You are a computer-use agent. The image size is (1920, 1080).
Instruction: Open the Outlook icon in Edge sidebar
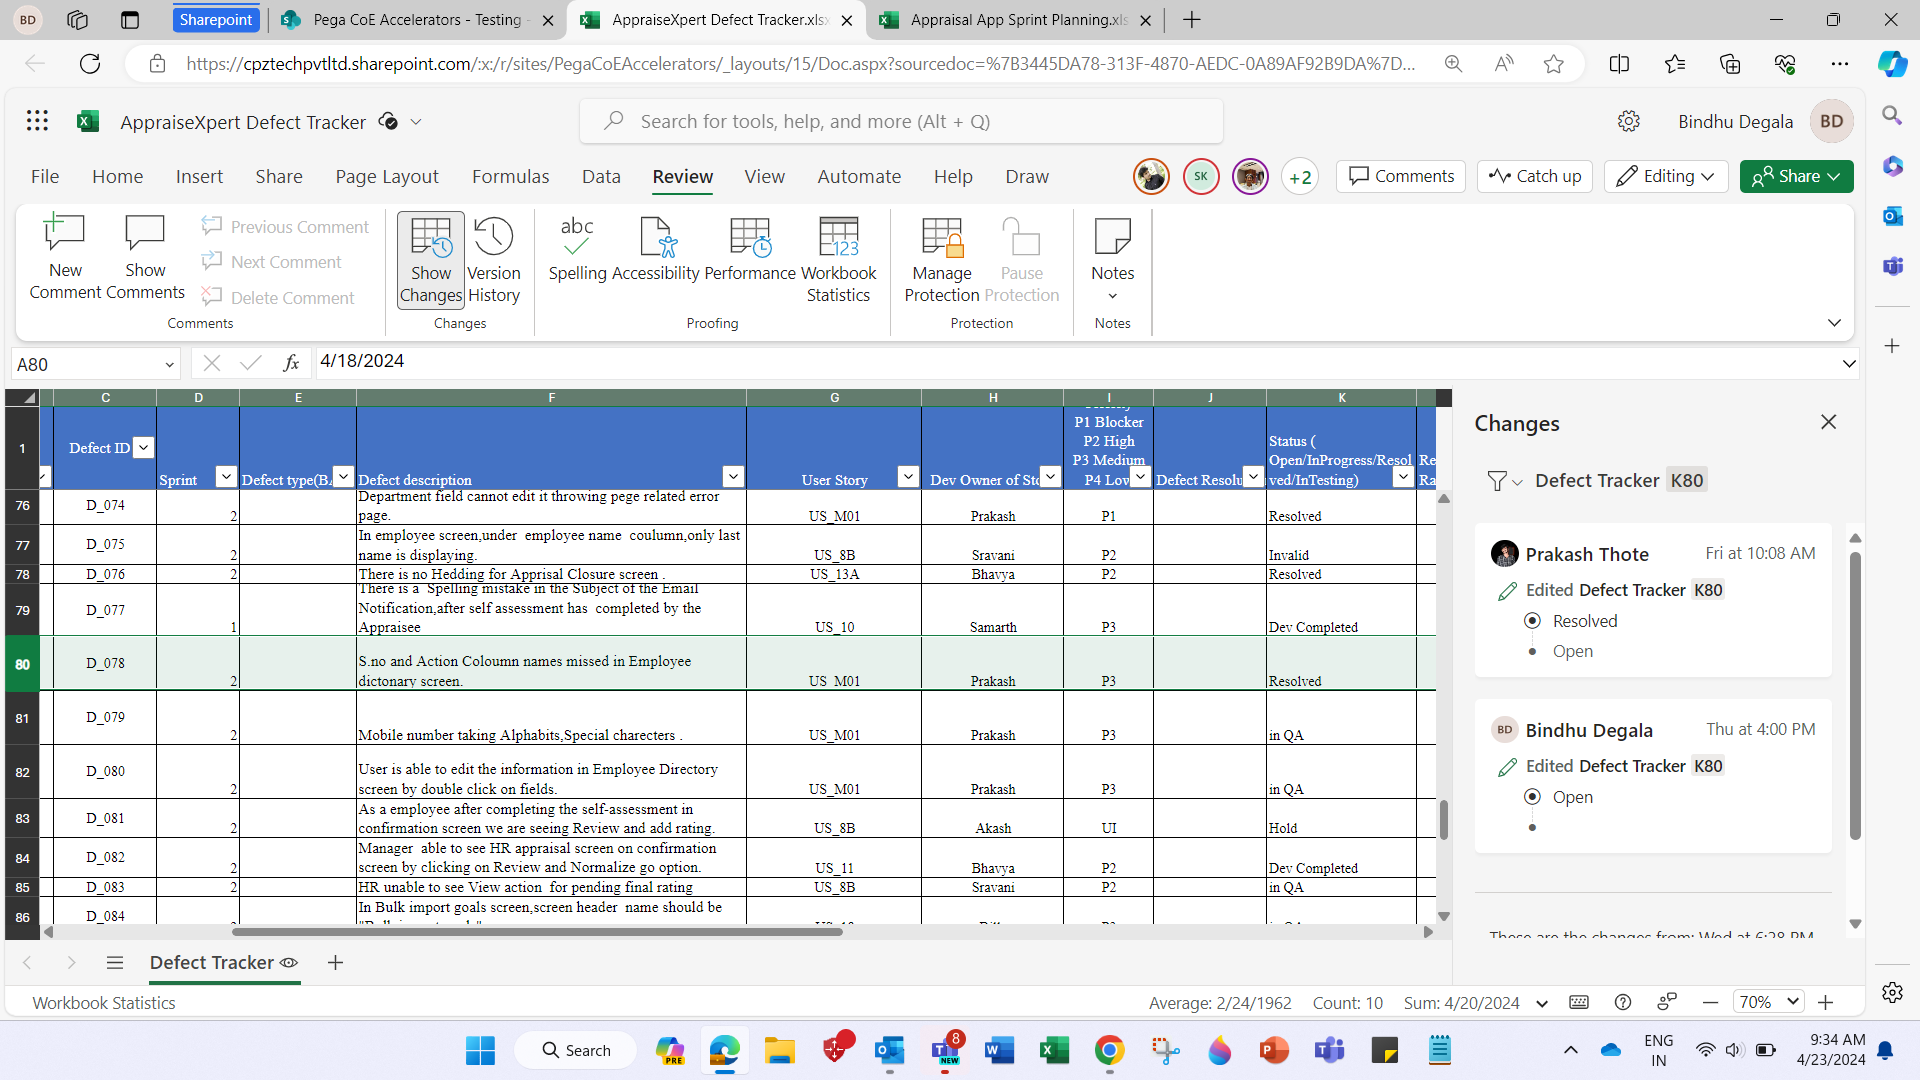point(1892,215)
